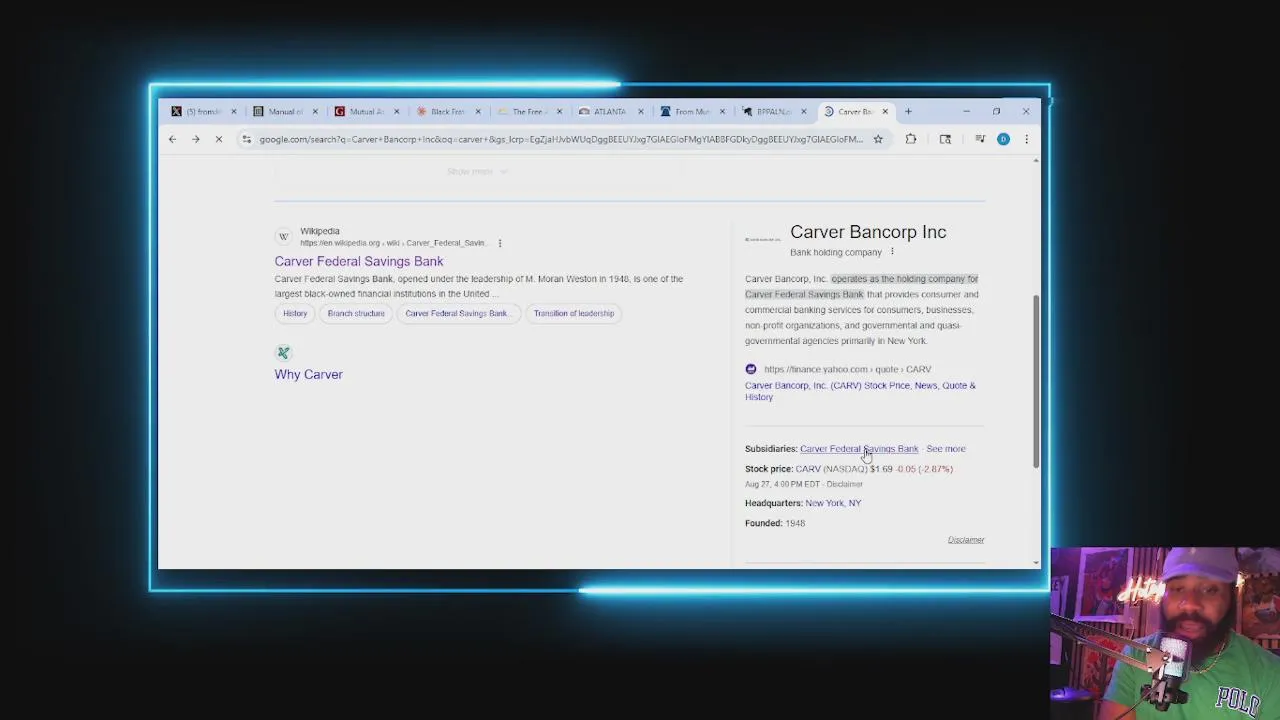Click the Why Carver result favicon
This screenshot has height=720, width=1280.
284,353
